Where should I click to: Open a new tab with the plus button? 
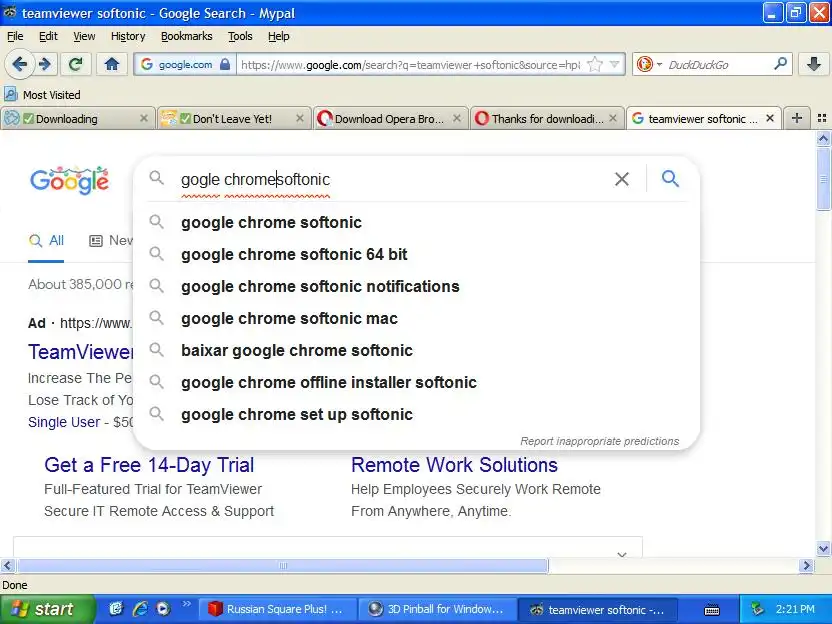pyautogui.click(x=796, y=118)
